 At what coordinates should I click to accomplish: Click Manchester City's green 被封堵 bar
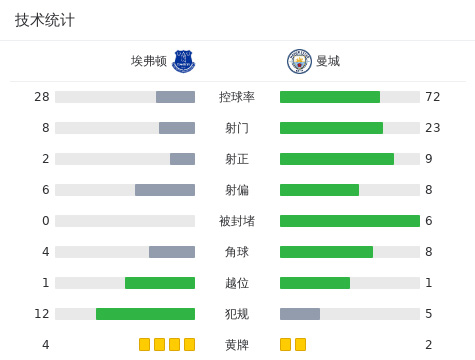[x=350, y=221]
